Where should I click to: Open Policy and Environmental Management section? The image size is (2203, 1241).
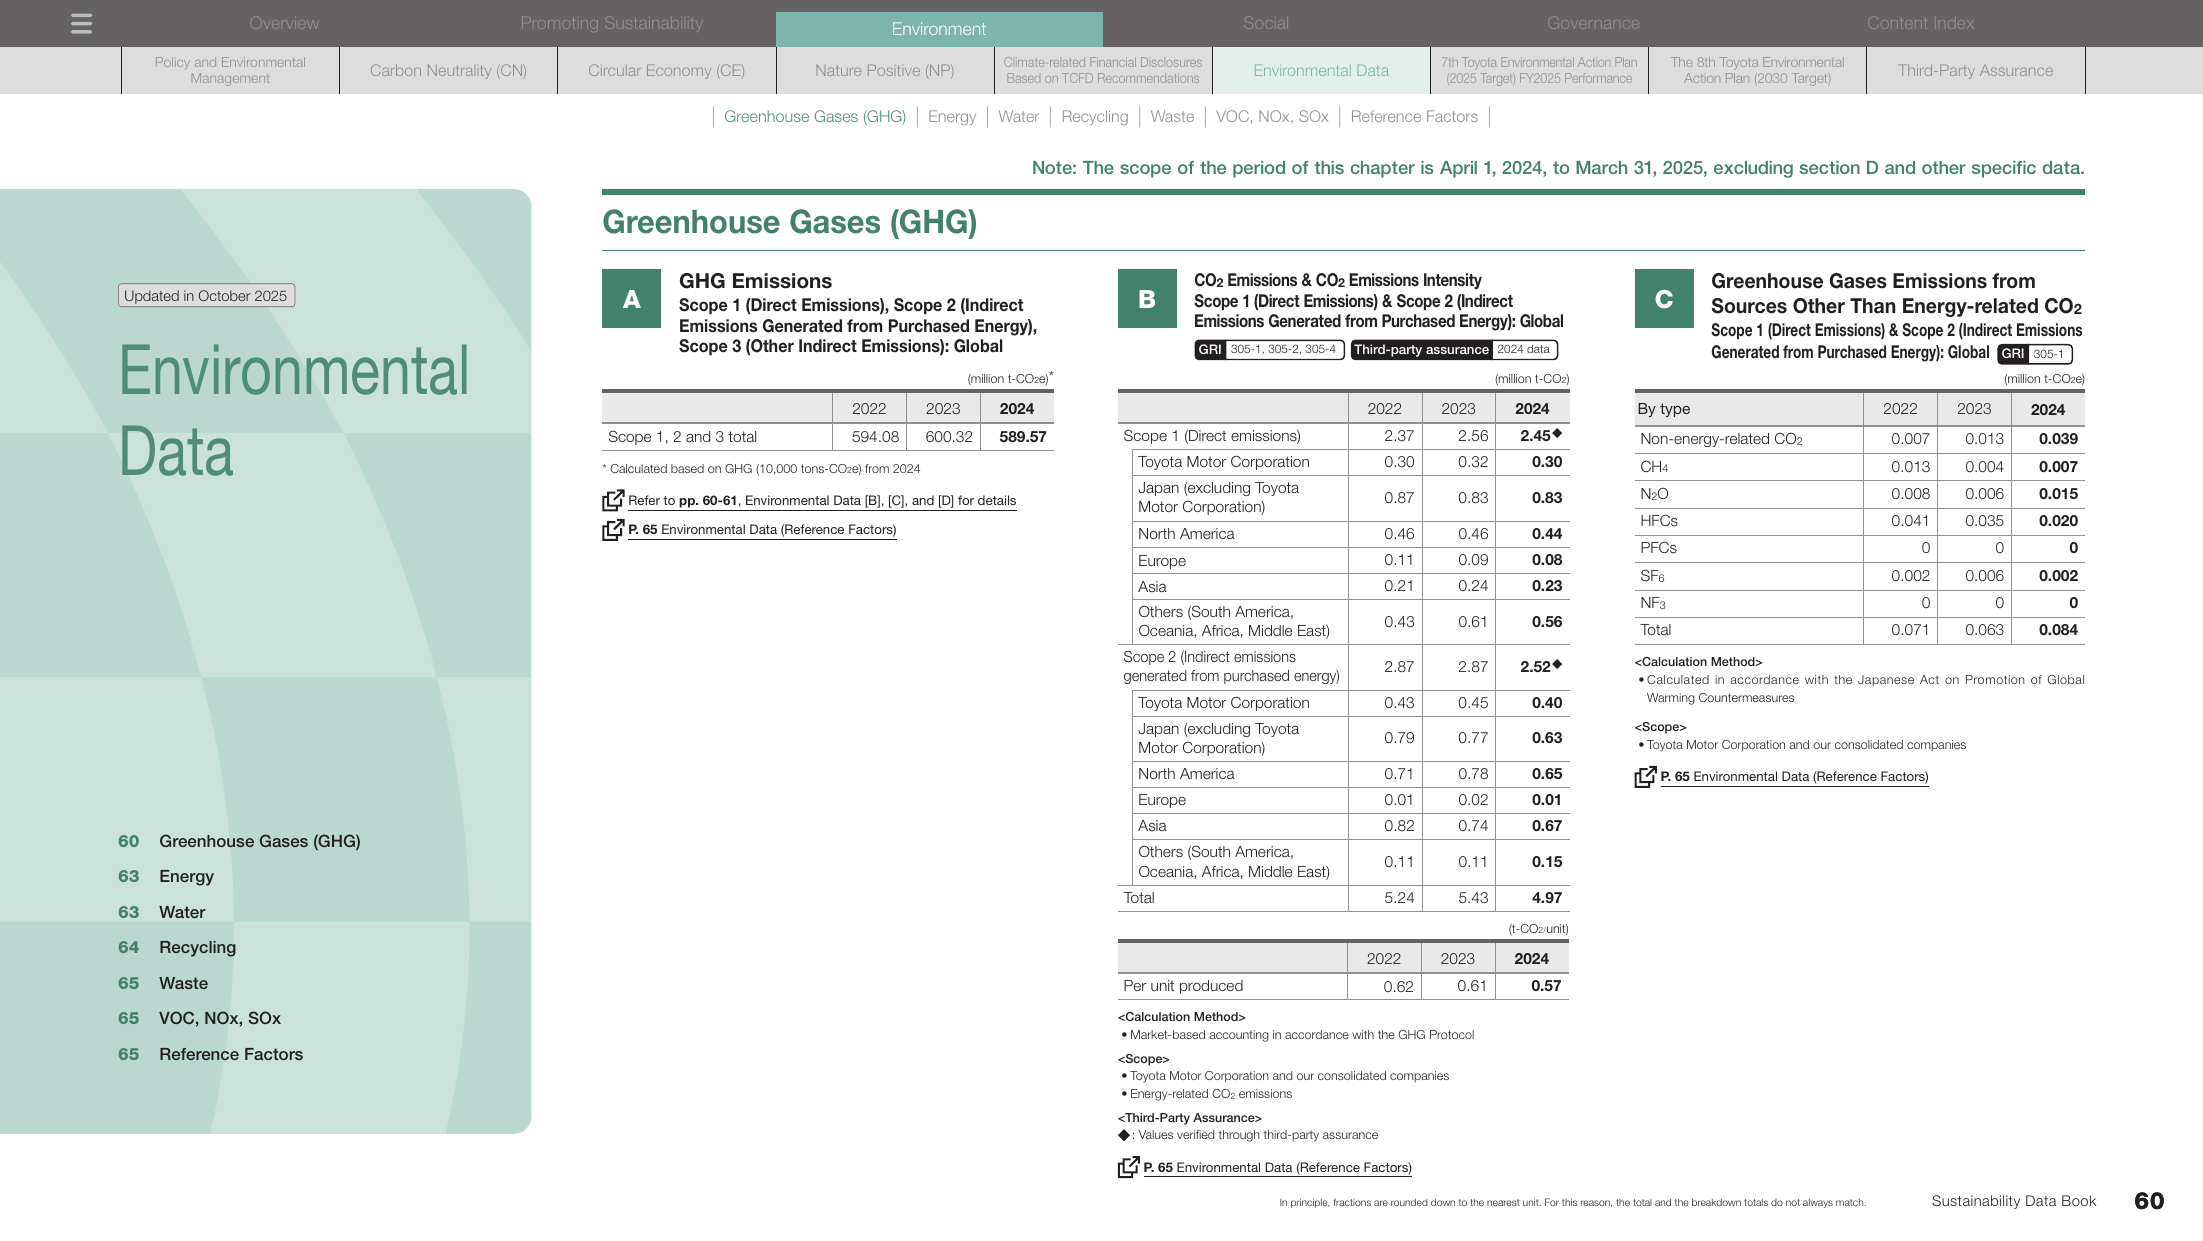230,70
